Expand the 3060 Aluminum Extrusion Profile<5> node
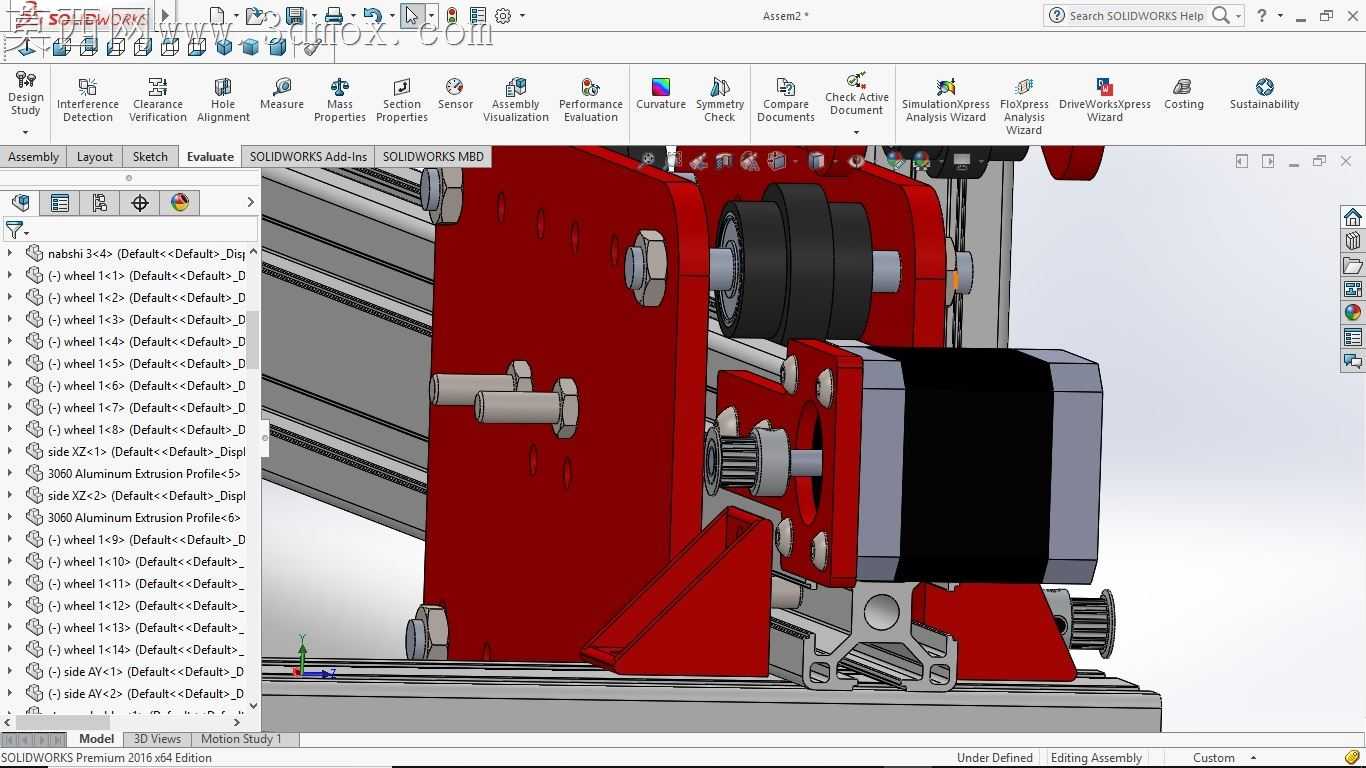The image size is (1366, 768). click(x=10, y=474)
